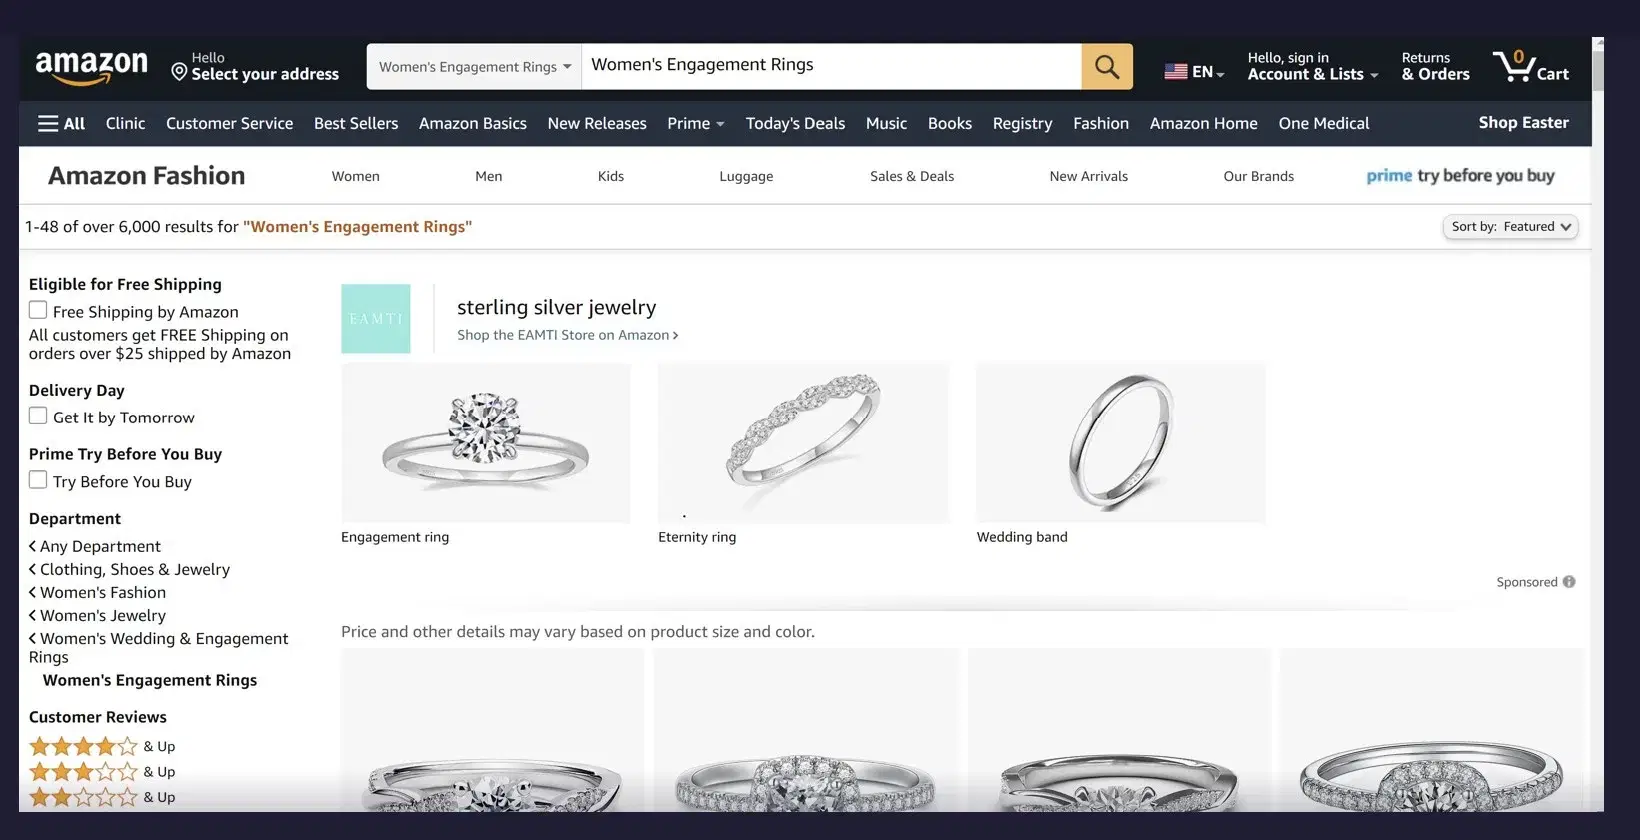Toggle Try Before You Buy checkbox
The height and width of the screenshot is (840, 1640).
pyautogui.click(x=38, y=480)
